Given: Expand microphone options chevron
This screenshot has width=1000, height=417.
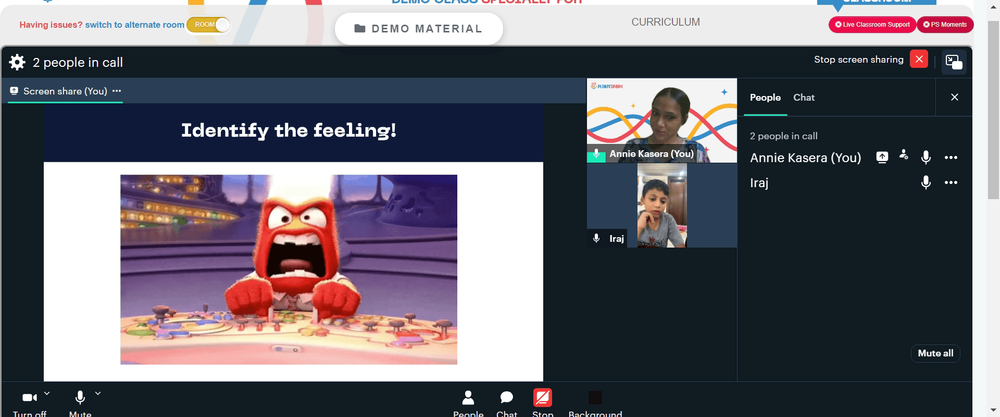Looking at the screenshot, I should coord(98,393).
